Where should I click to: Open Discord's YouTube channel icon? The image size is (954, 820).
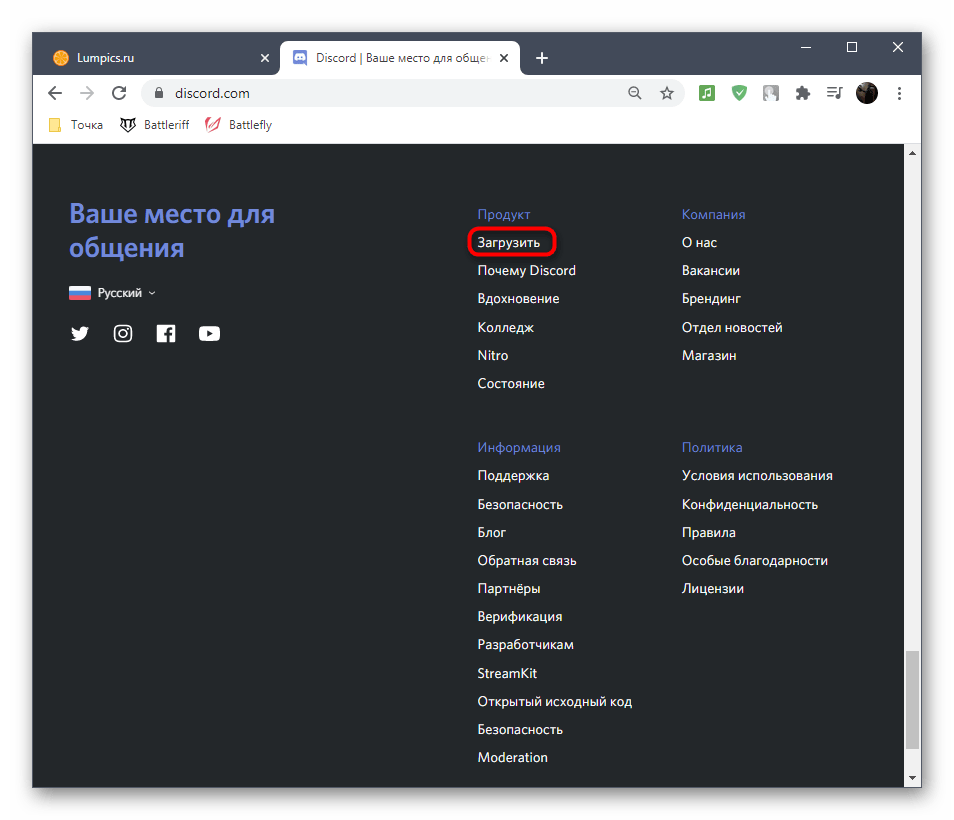[x=209, y=334]
